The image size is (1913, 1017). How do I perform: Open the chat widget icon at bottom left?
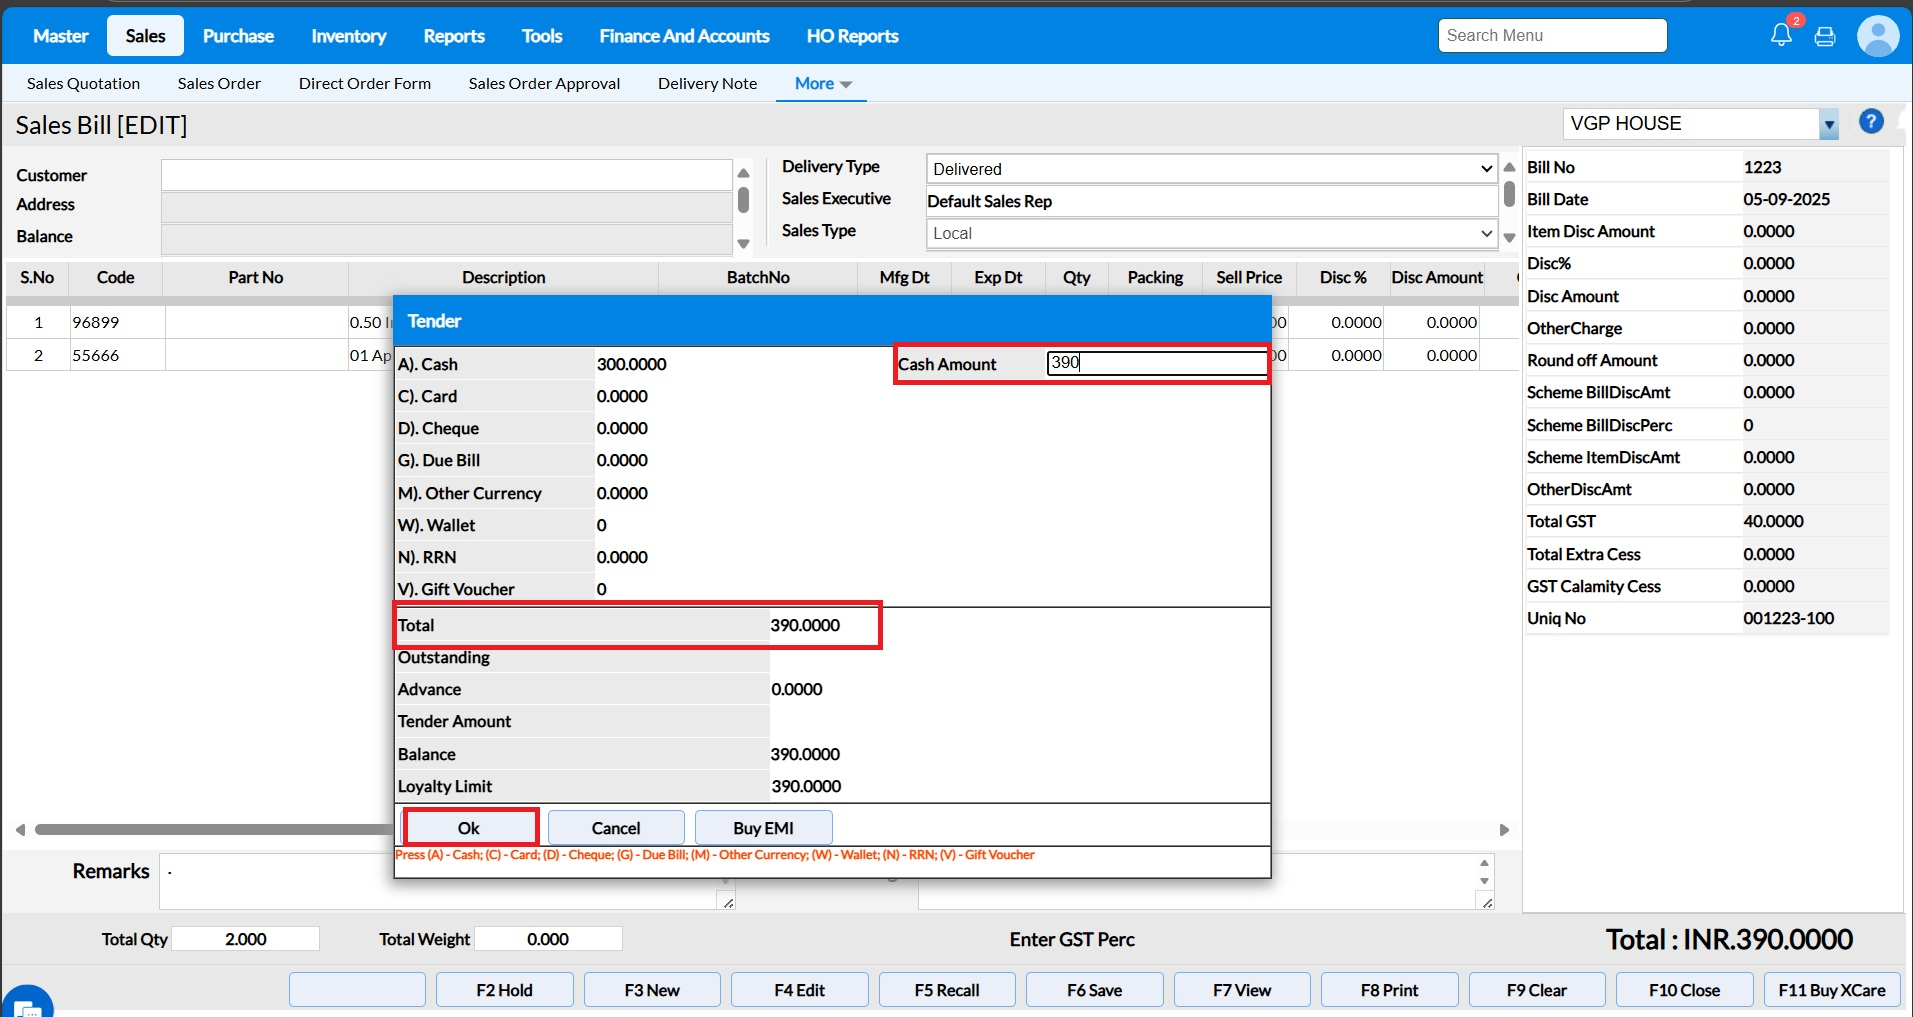27,1003
